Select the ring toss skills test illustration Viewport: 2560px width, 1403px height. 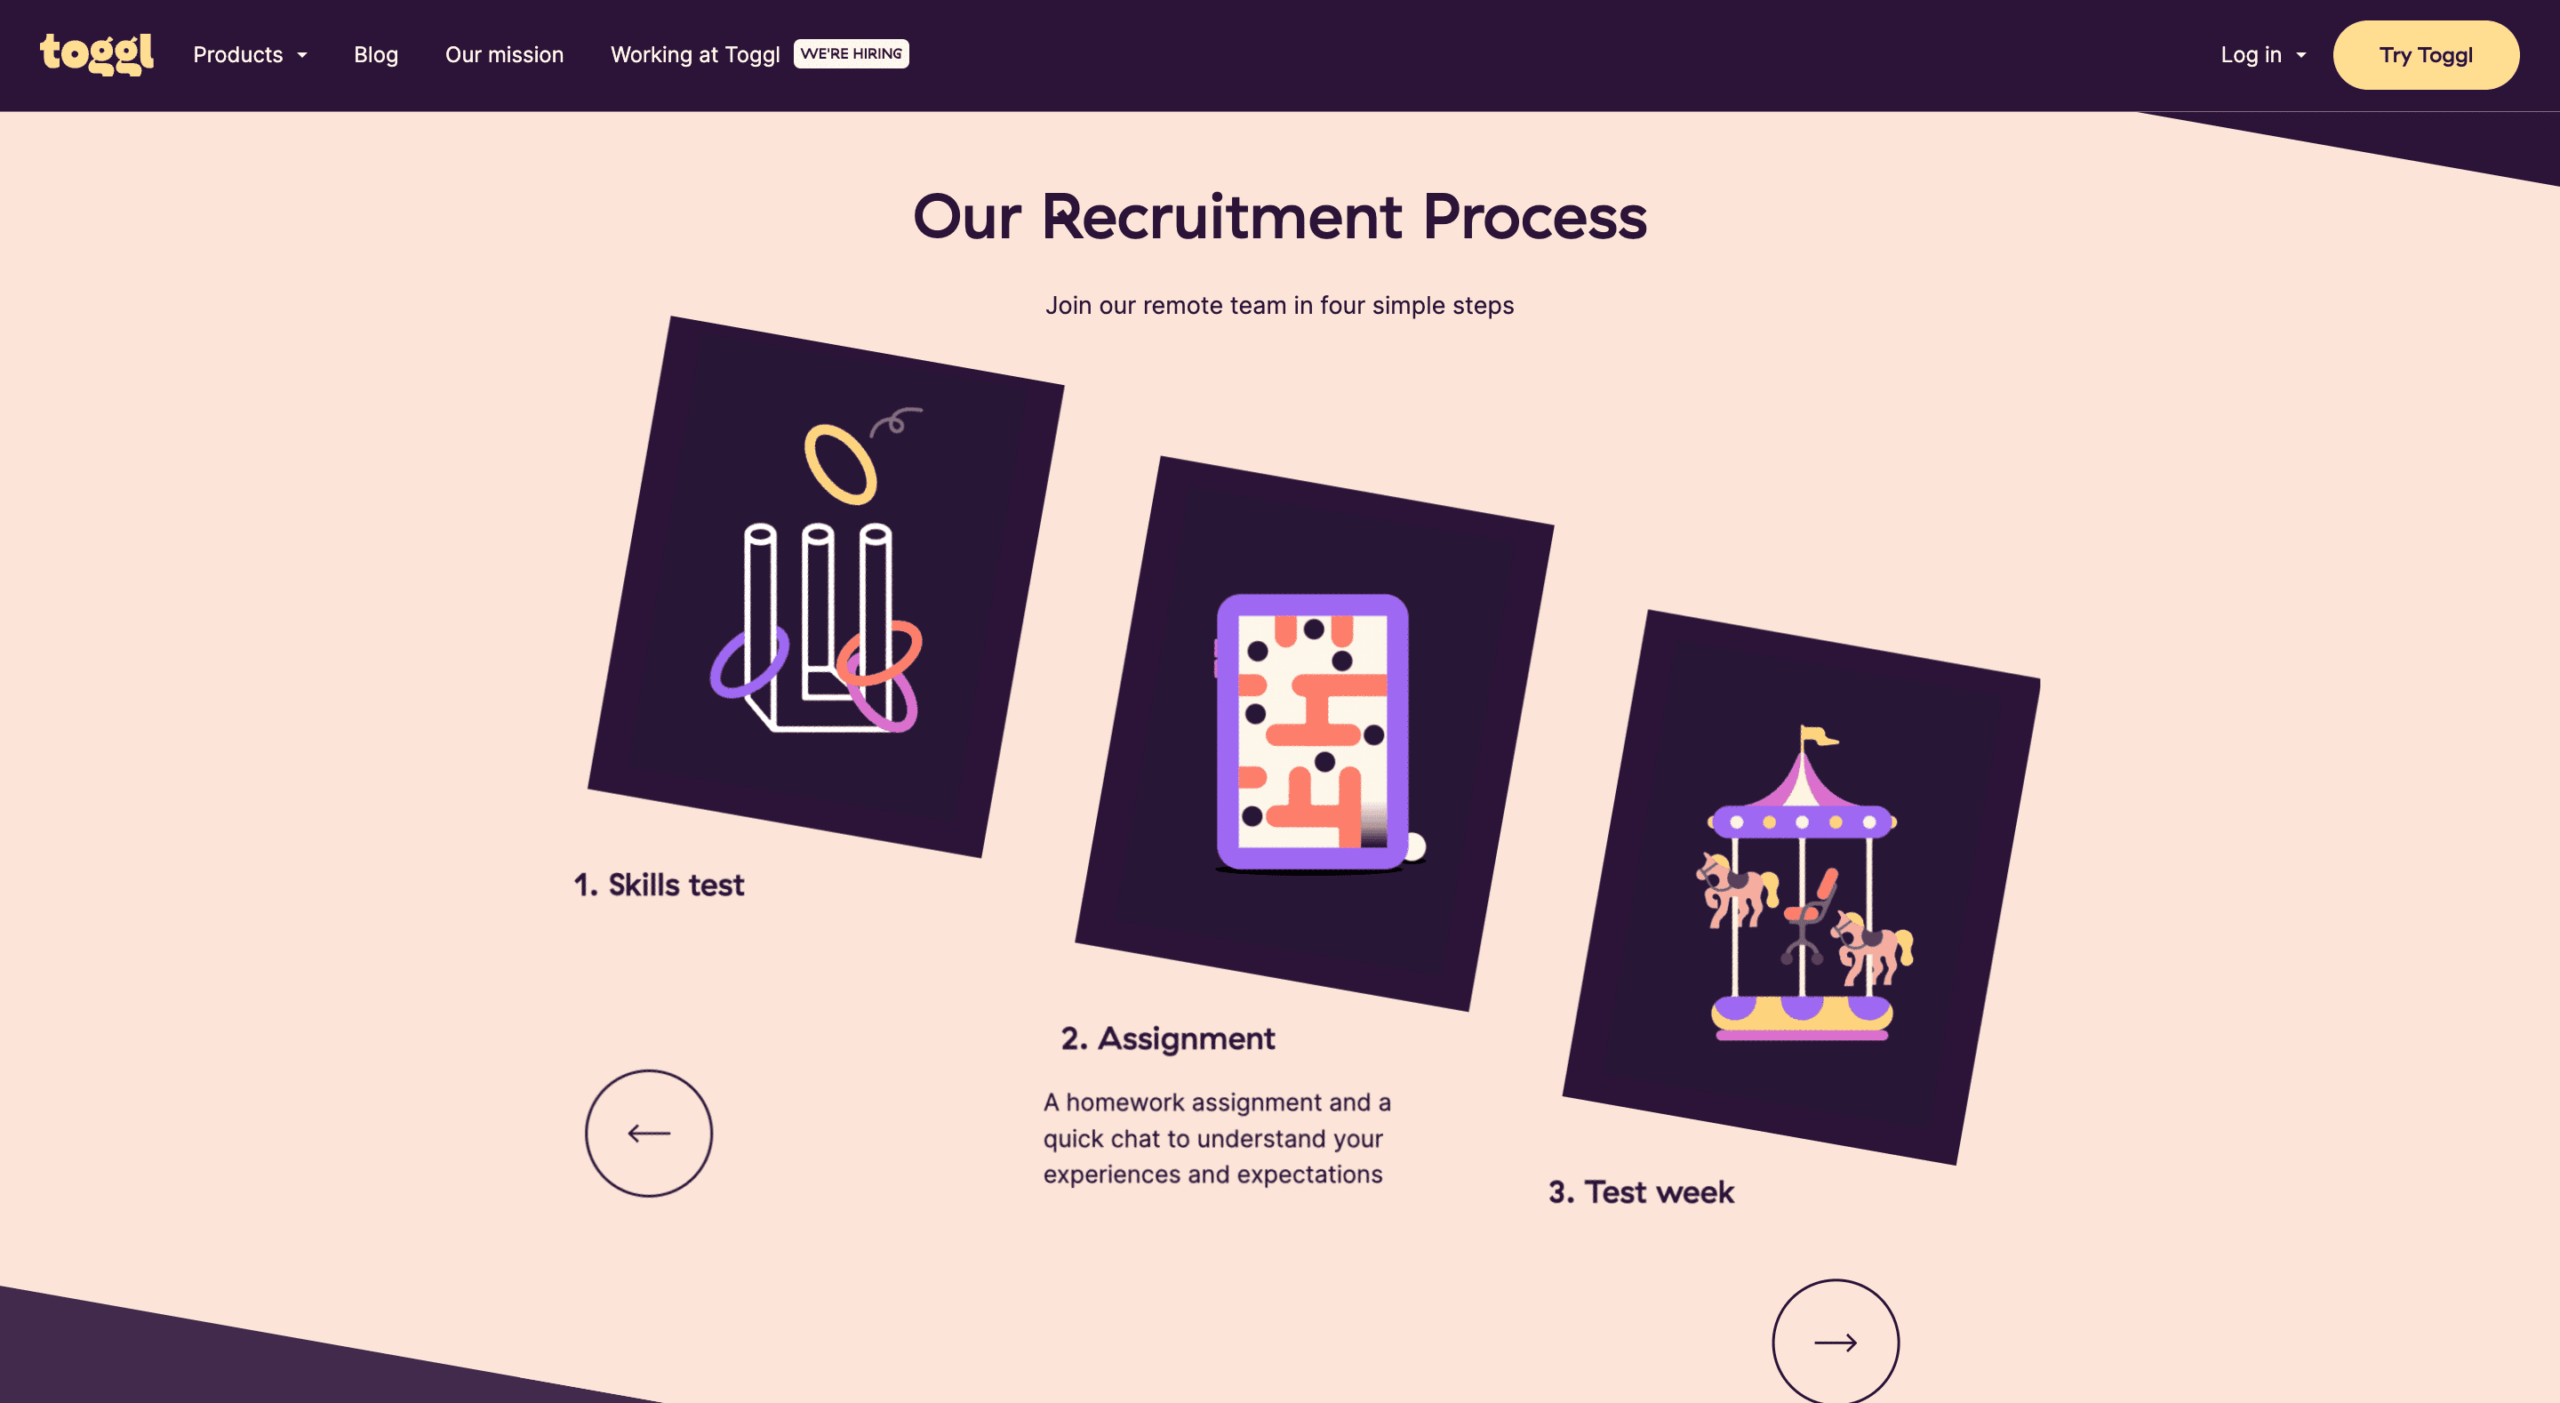click(826, 587)
